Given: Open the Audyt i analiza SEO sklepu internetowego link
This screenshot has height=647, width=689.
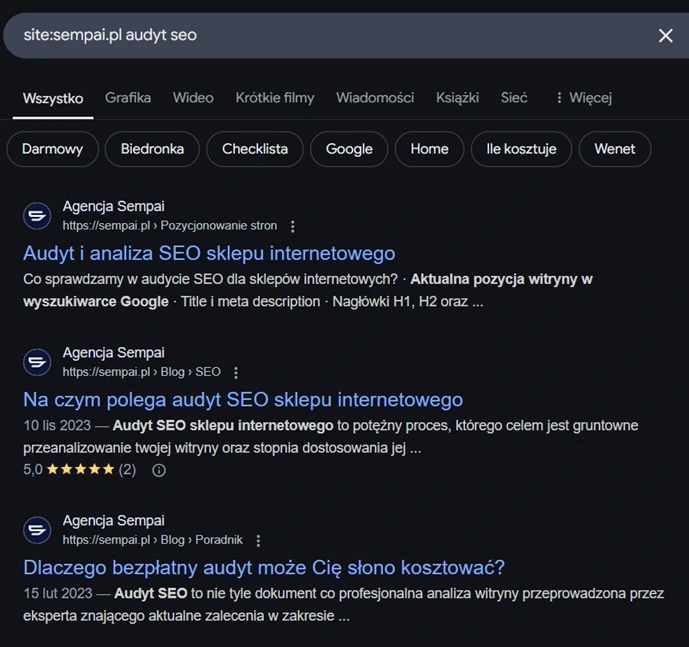Looking at the screenshot, I should point(209,254).
